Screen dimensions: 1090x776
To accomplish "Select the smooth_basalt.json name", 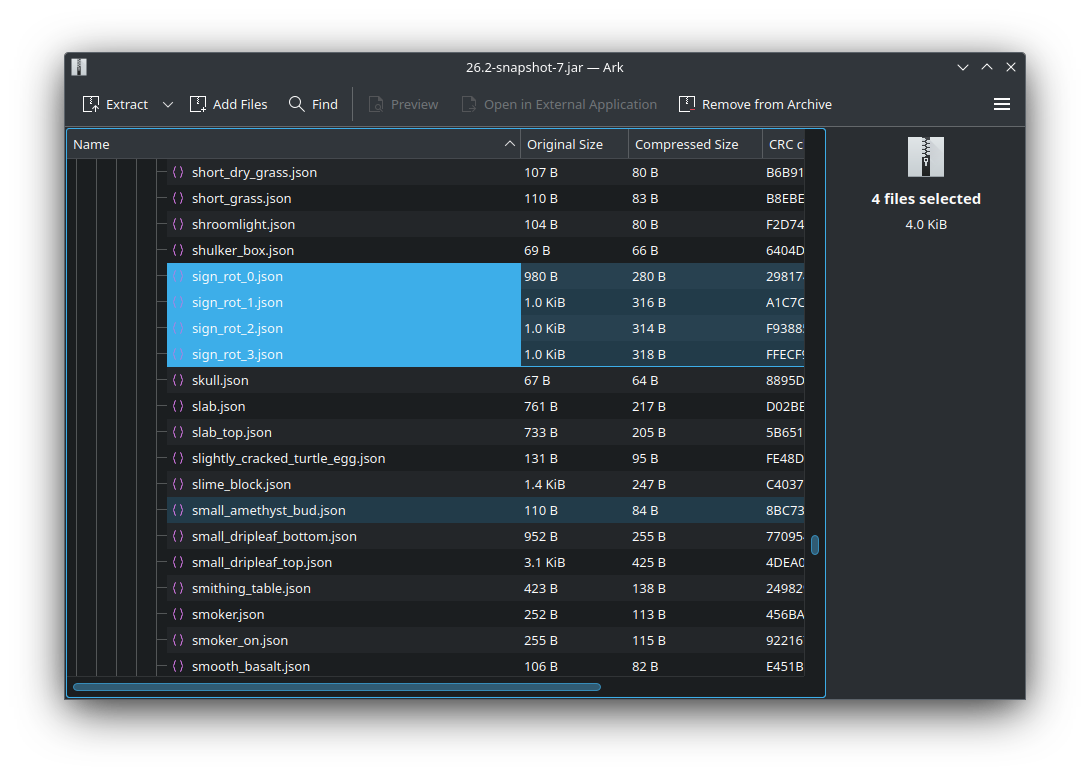I will [x=251, y=665].
